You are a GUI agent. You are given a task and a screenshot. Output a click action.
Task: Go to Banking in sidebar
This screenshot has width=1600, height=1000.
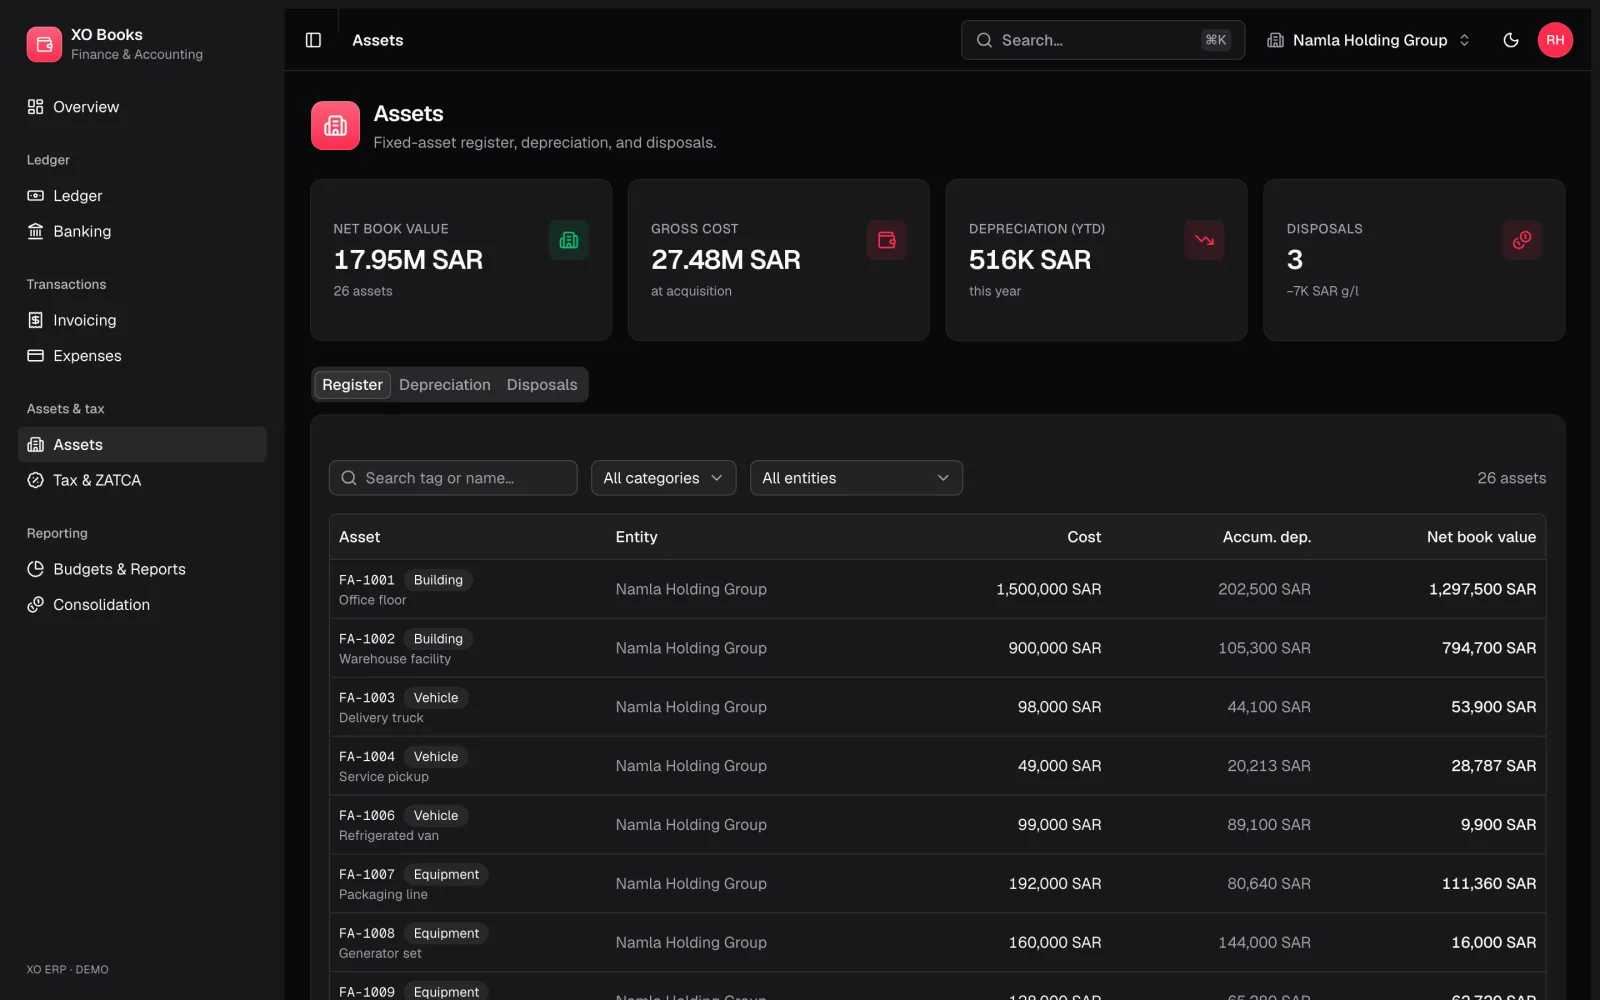click(x=142, y=231)
